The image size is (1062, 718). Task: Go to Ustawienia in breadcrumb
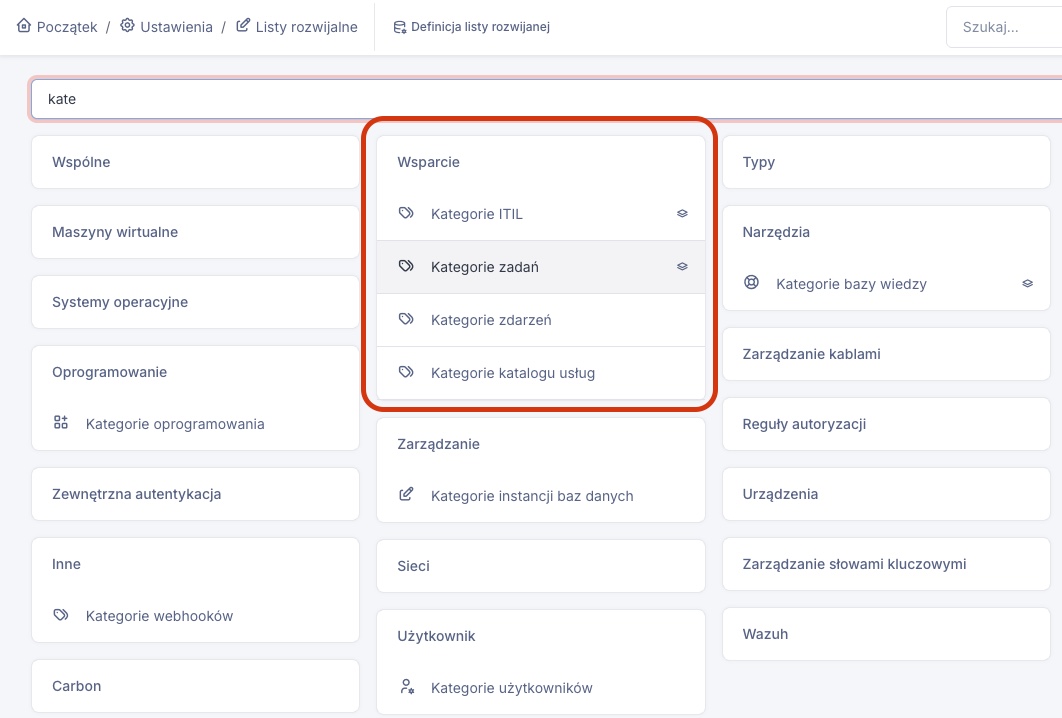point(166,27)
